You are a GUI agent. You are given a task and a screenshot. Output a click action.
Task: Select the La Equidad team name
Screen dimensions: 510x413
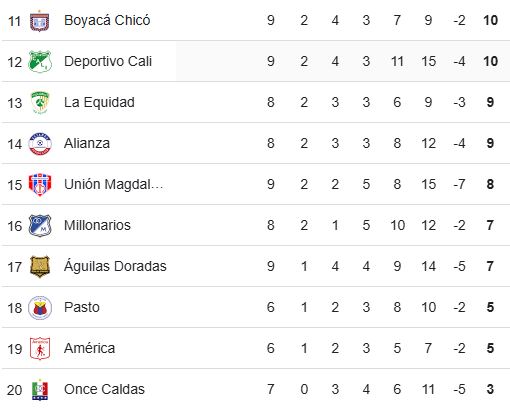(99, 102)
